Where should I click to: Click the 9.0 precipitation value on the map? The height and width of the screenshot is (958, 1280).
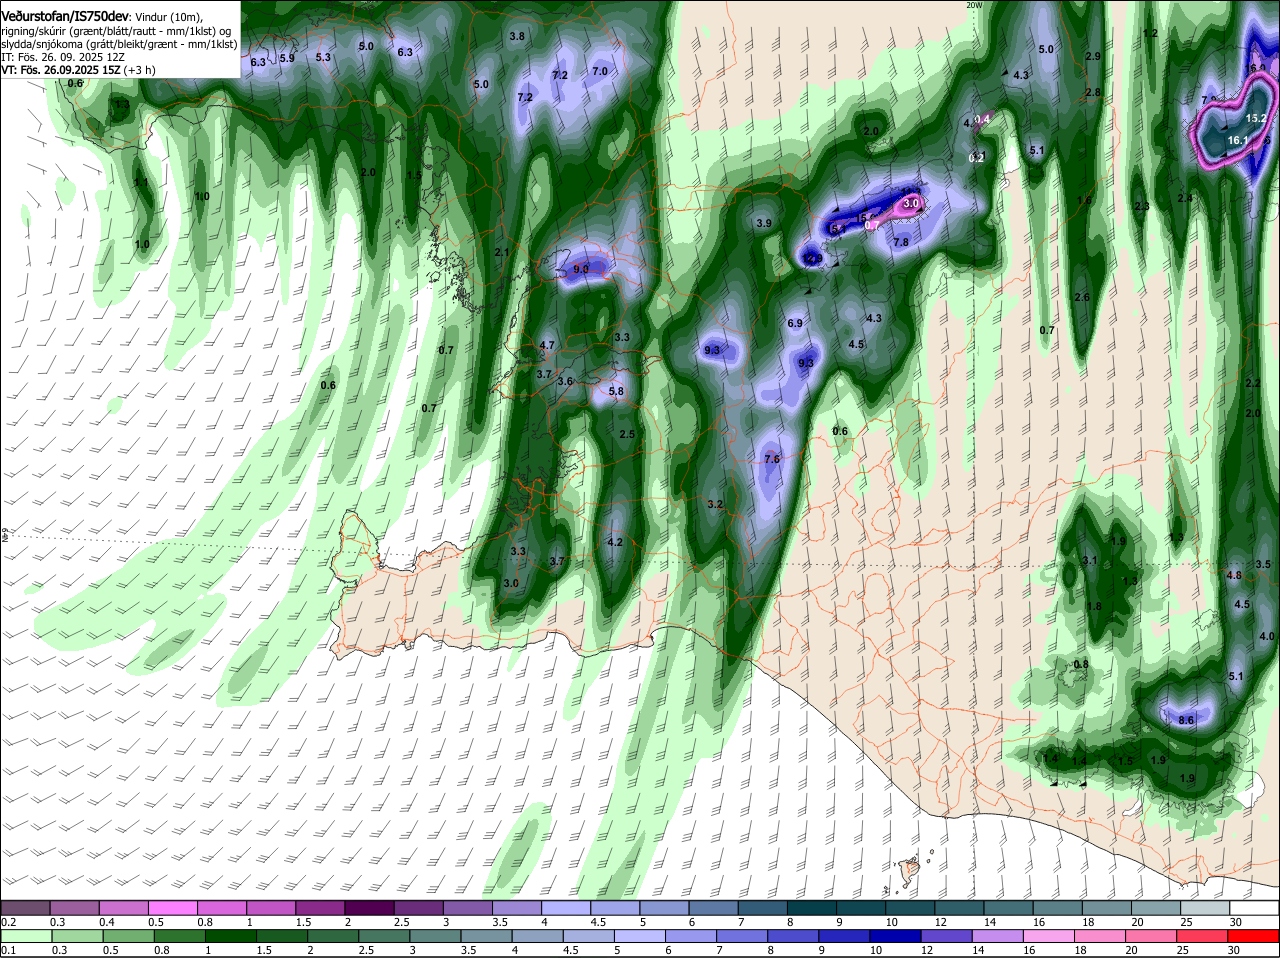click(x=581, y=269)
